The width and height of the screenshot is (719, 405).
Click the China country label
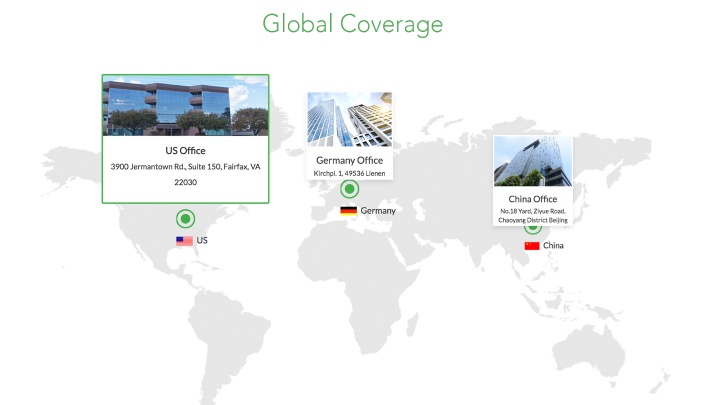pos(553,245)
